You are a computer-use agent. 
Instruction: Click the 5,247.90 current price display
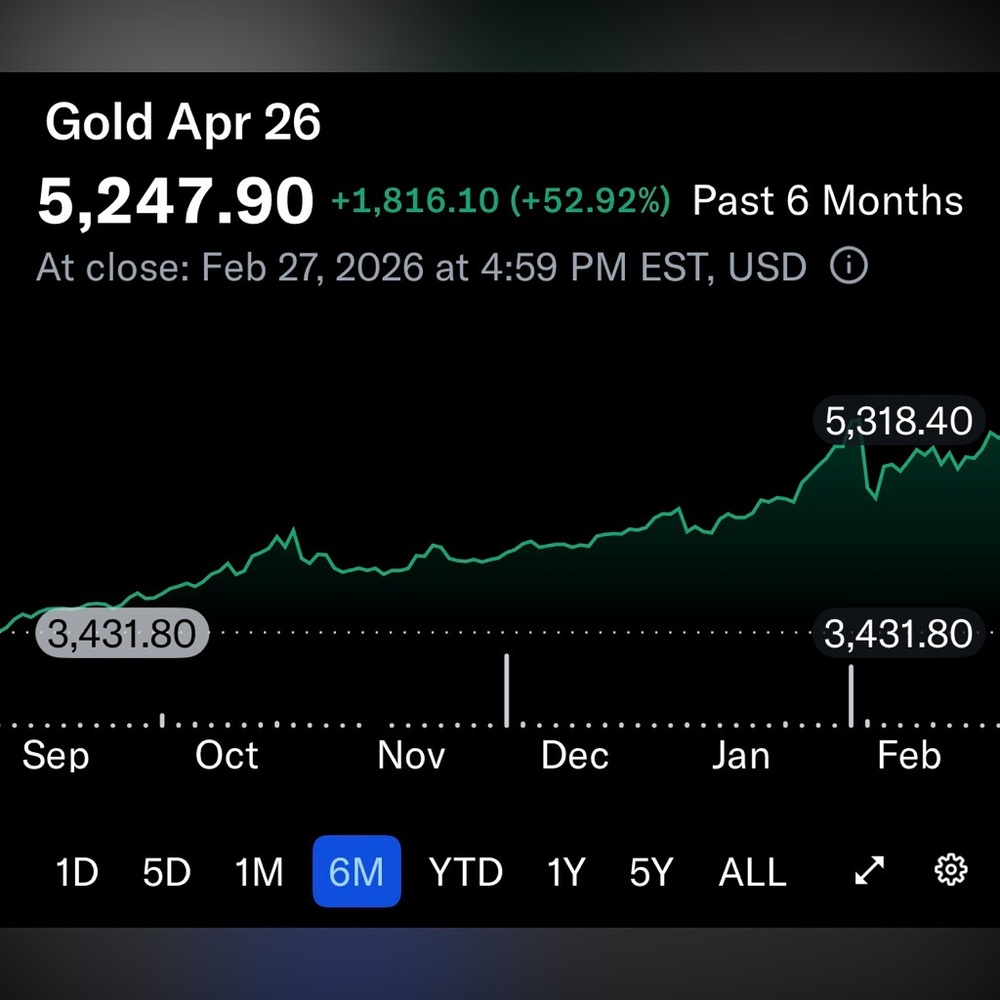click(x=175, y=197)
